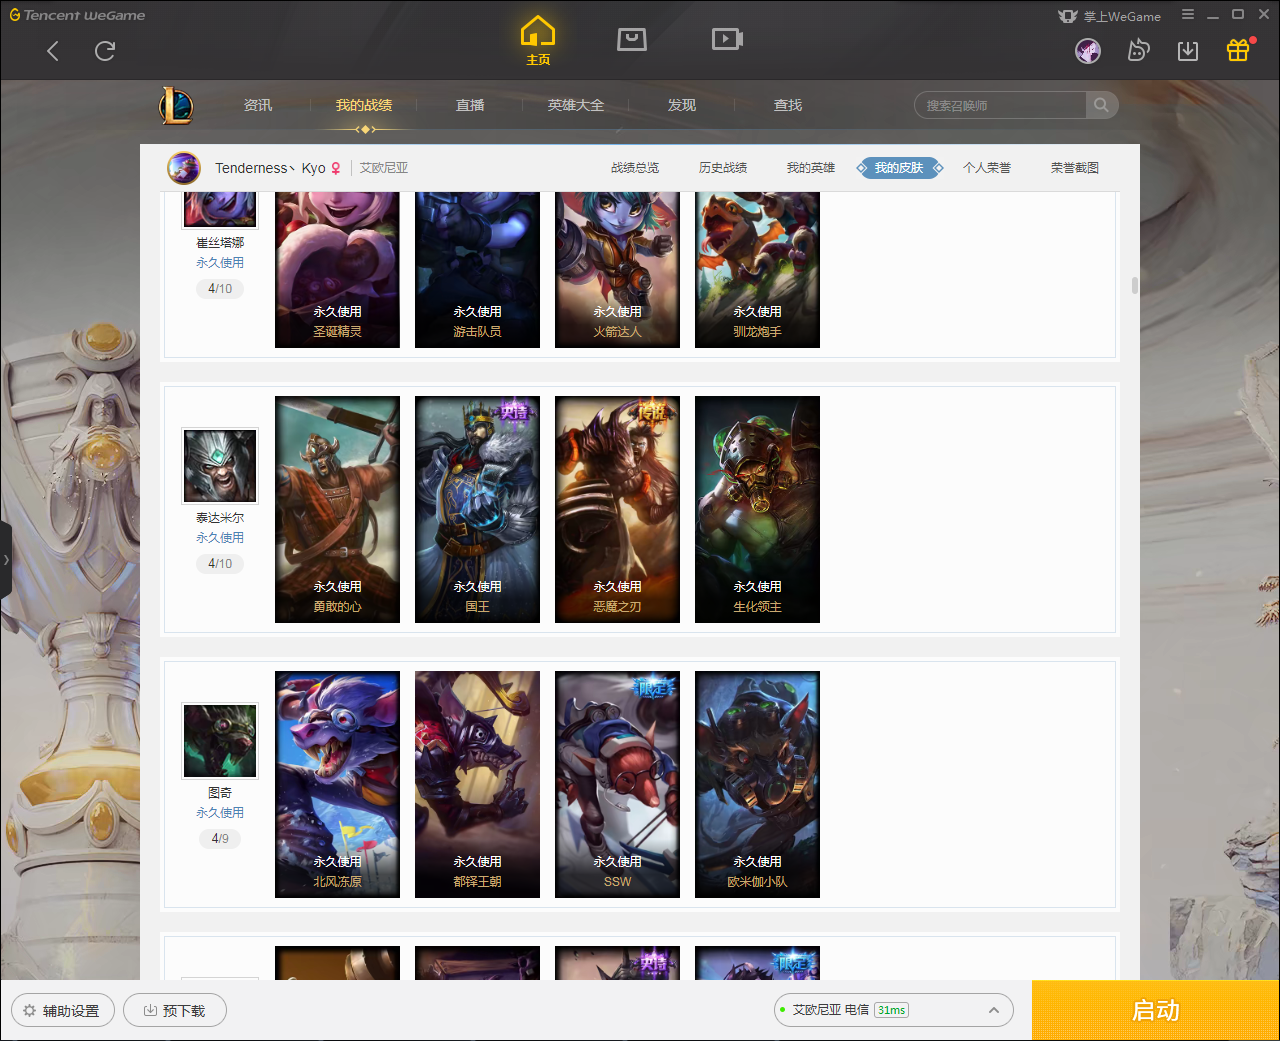Open the video play icon in top bar
1280x1041 pixels.
coord(727,39)
